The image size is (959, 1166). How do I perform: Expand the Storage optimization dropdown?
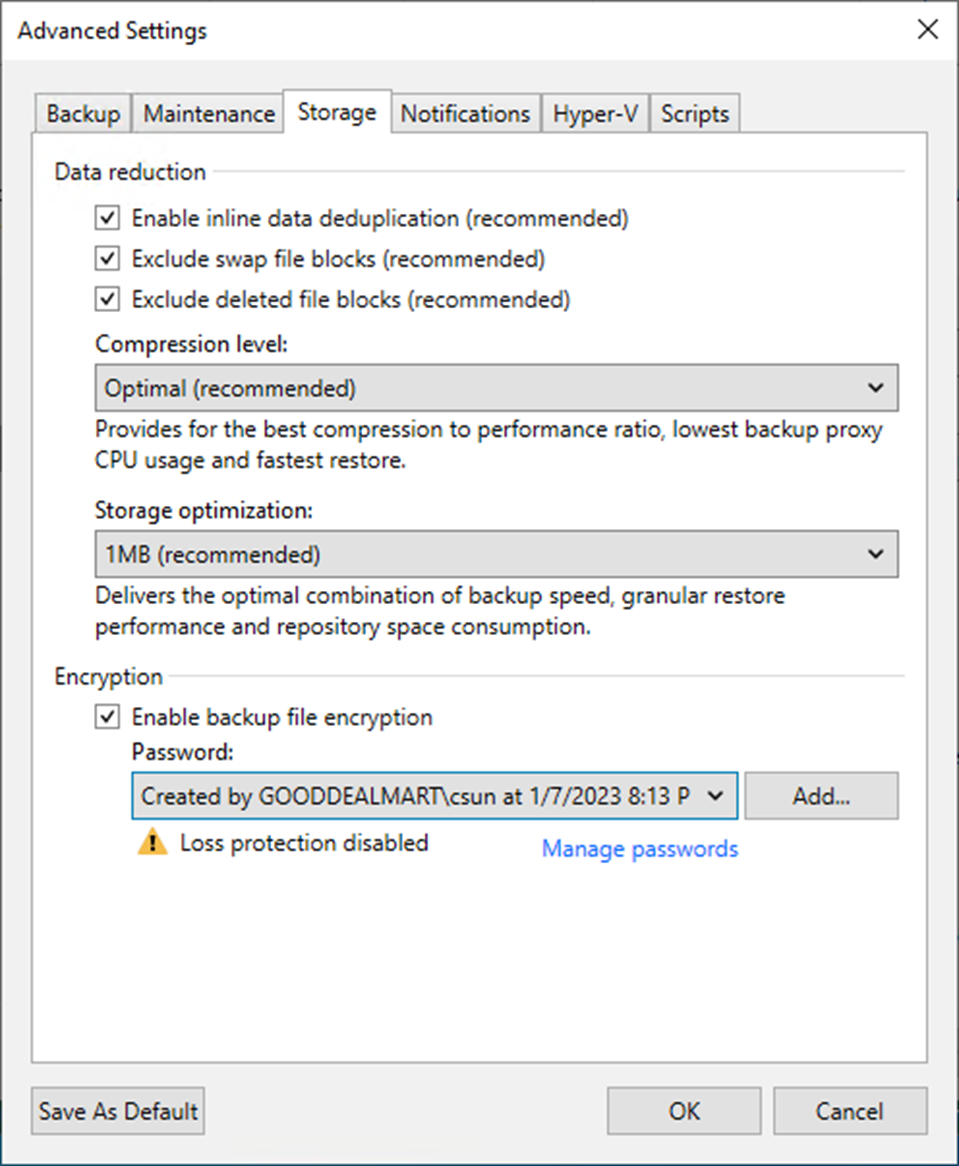coord(496,554)
